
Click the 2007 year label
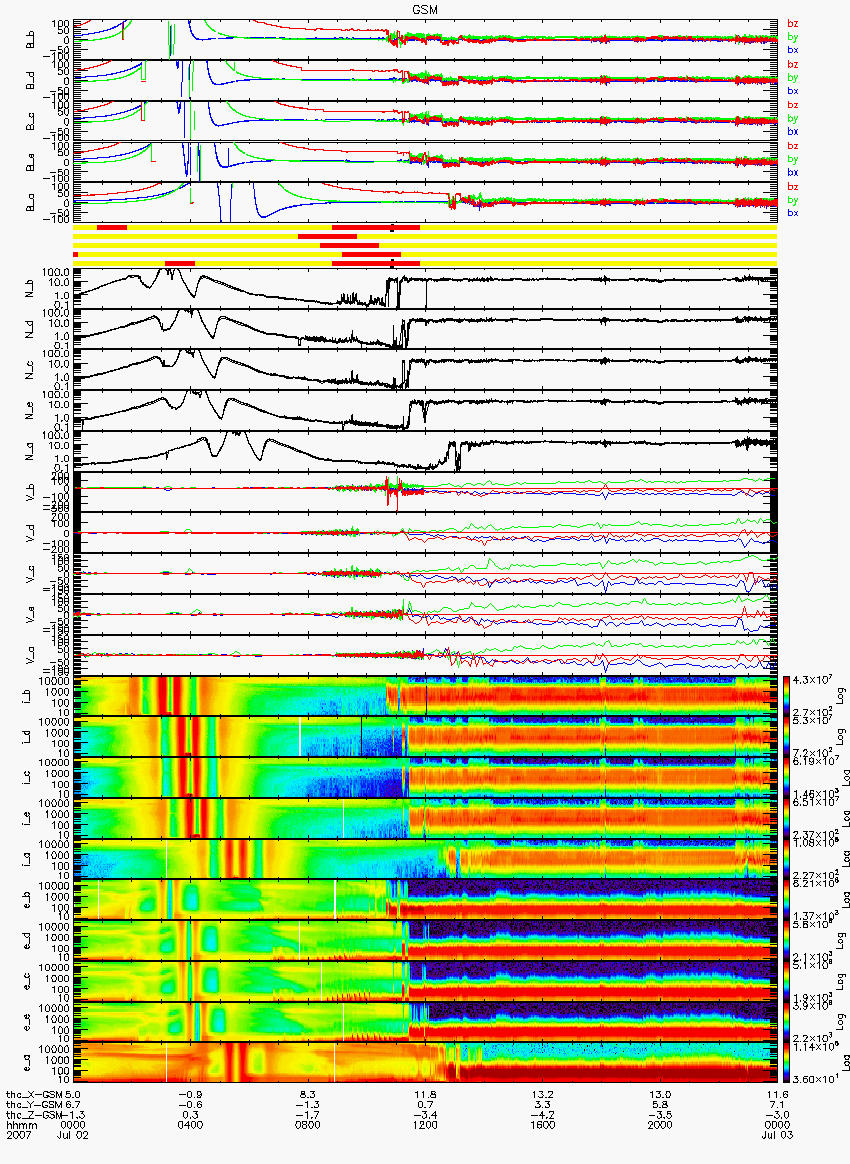tap(19, 1135)
